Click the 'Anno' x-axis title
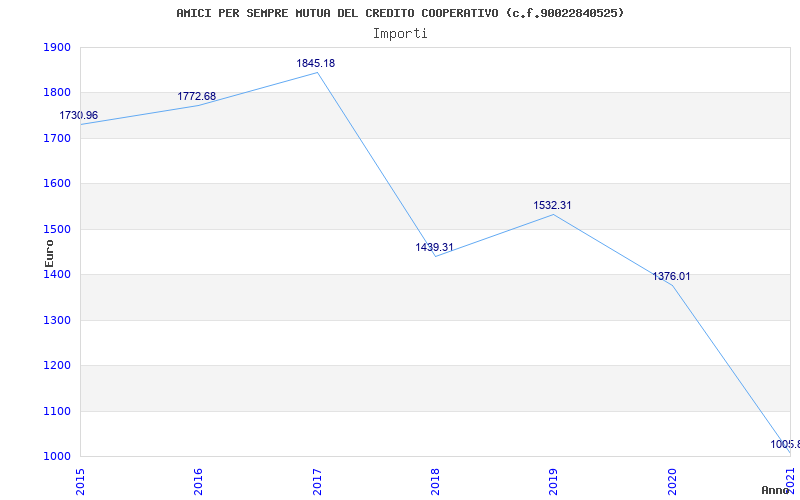Screen dimensions: 800x500 (778, 490)
